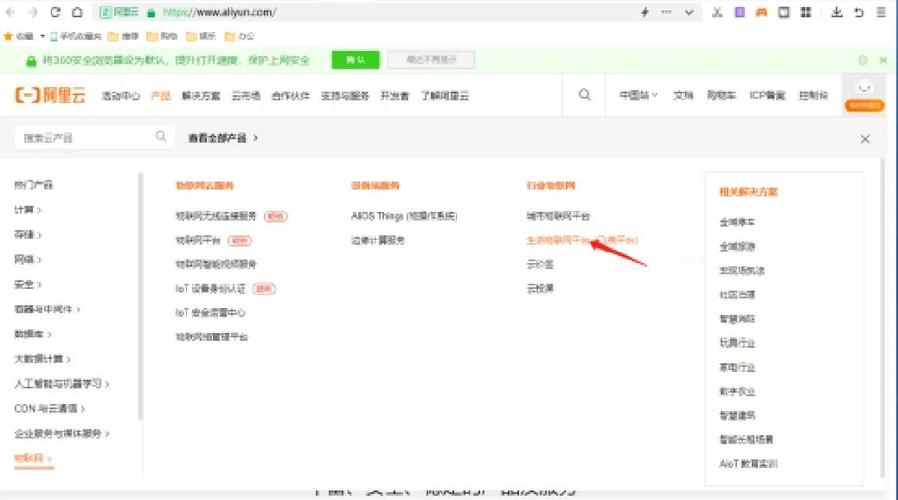898x500 pixels.
Task: Click the magnifier in product search box
Action: (161, 136)
